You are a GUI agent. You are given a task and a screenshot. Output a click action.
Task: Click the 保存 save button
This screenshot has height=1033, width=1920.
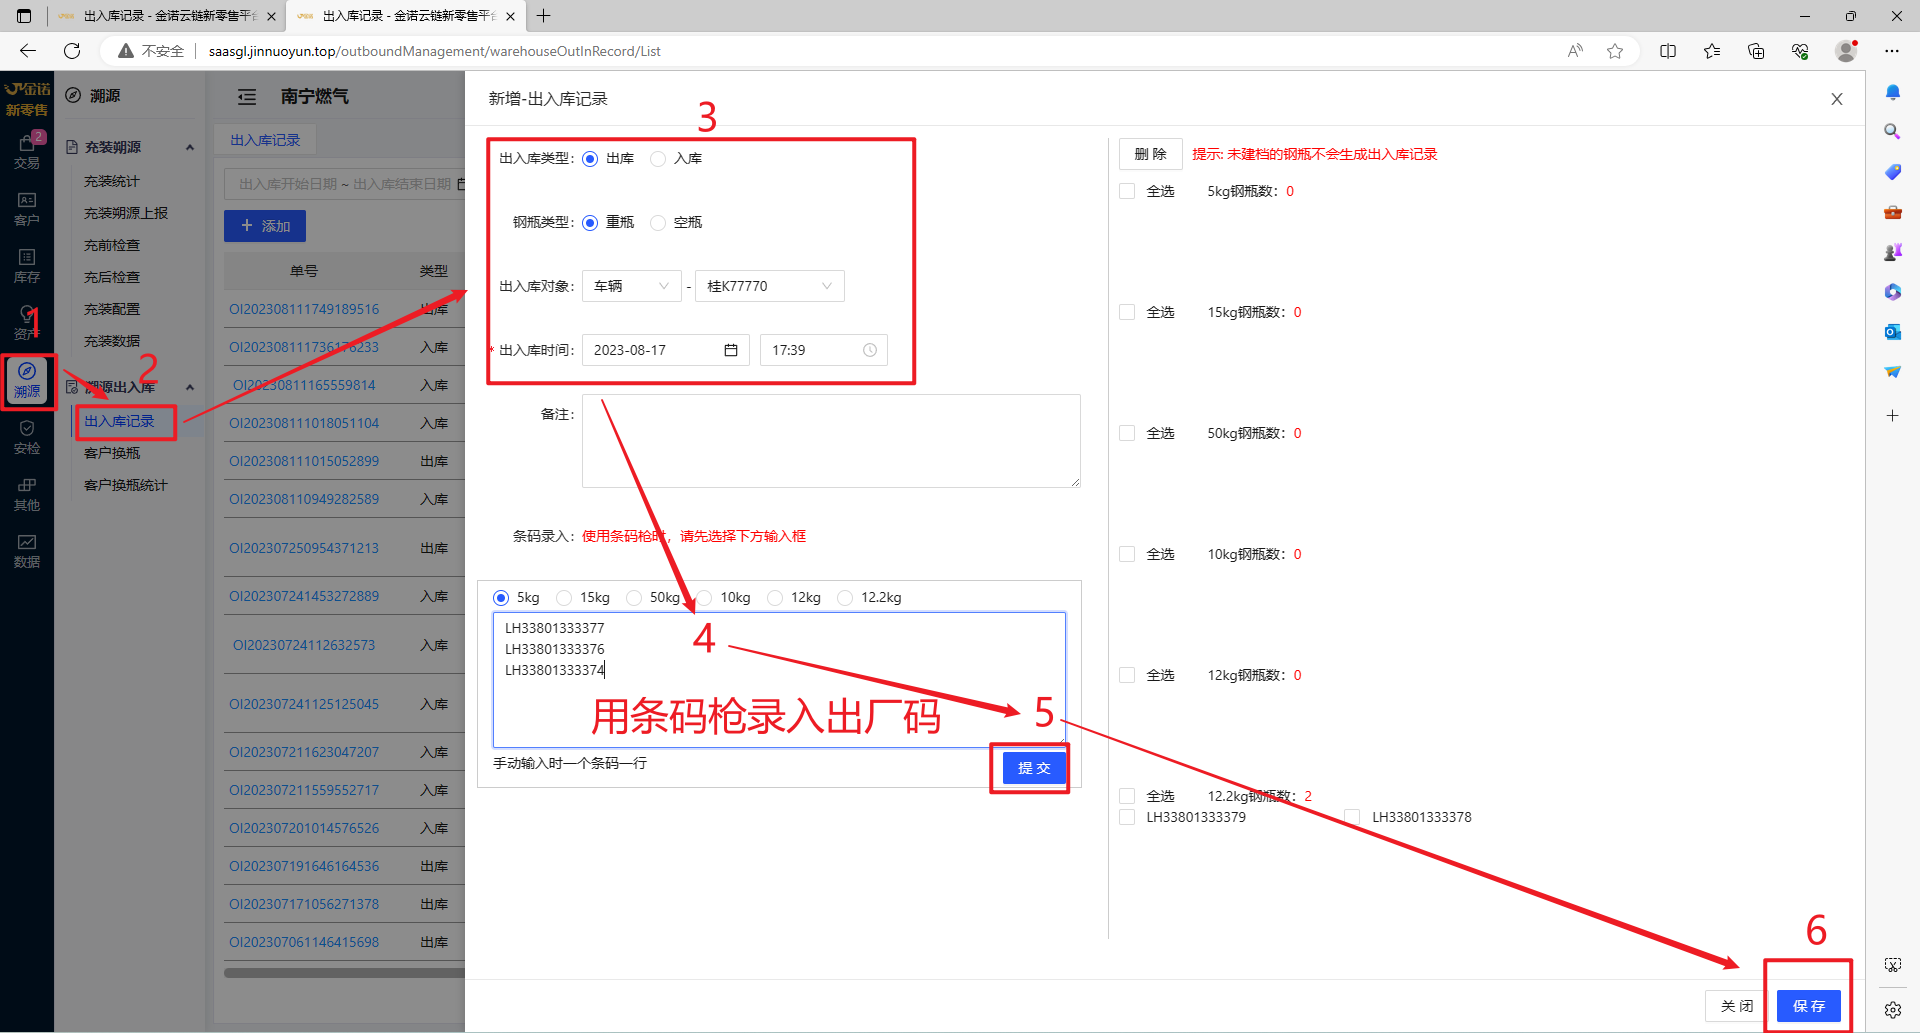1809,1006
